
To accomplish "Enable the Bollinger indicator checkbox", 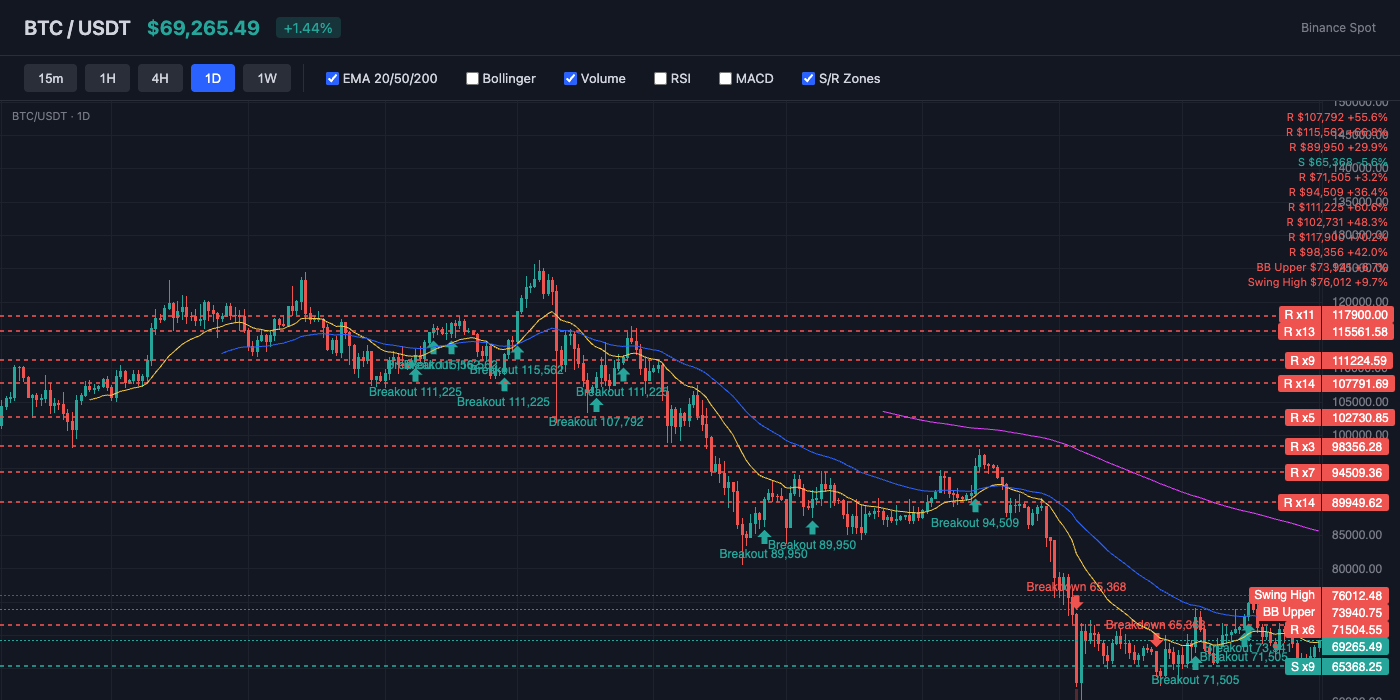I will (x=472, y=78).
